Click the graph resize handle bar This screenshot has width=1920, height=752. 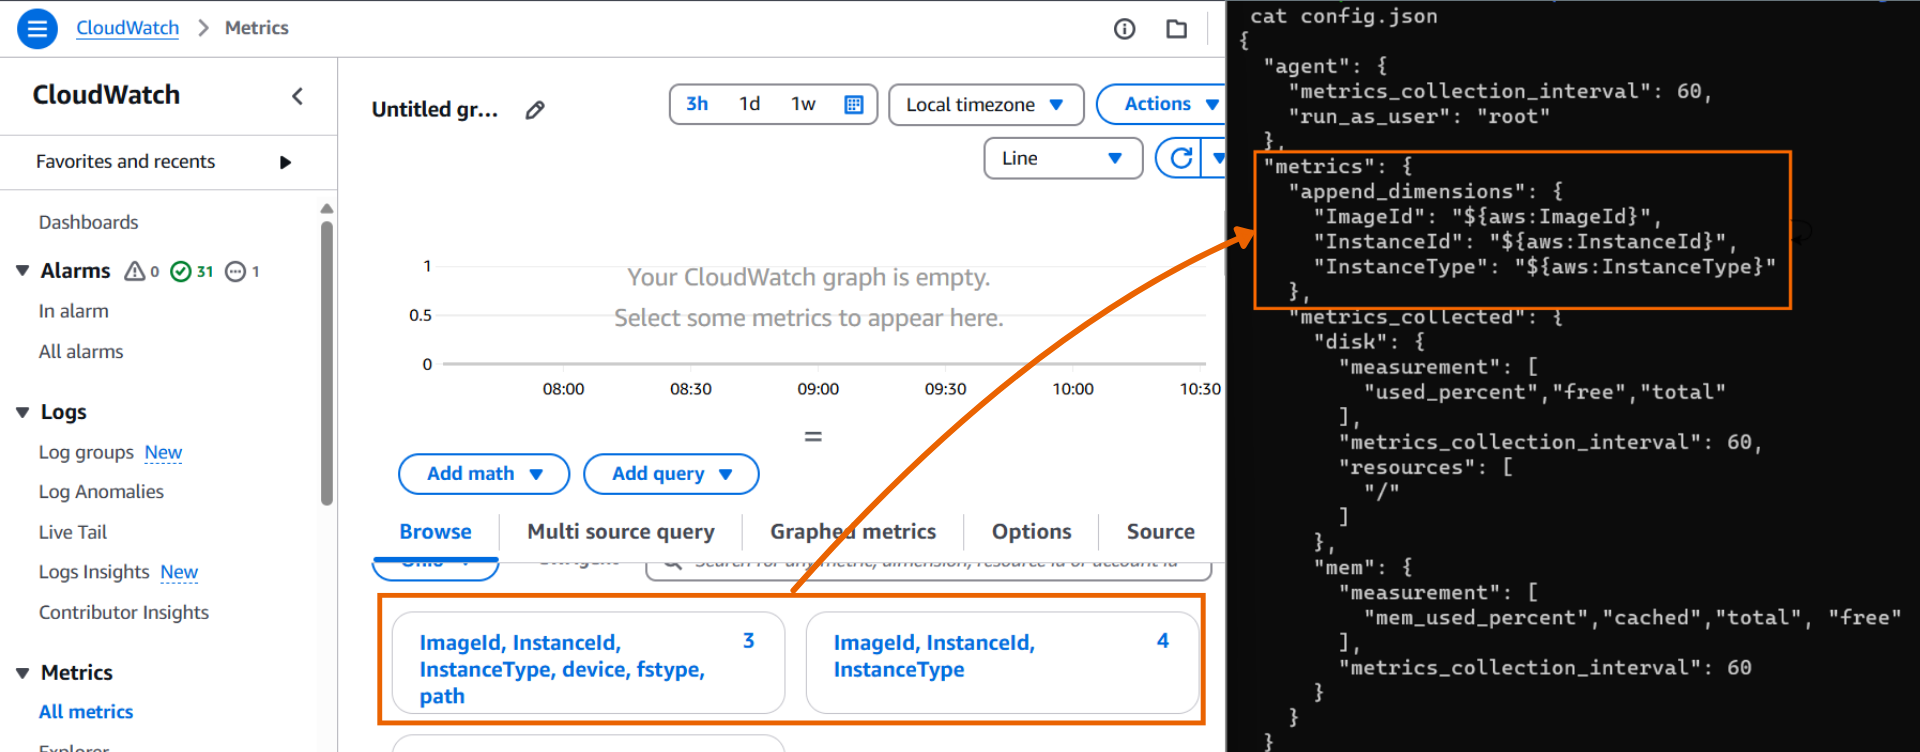coord(813,437)
